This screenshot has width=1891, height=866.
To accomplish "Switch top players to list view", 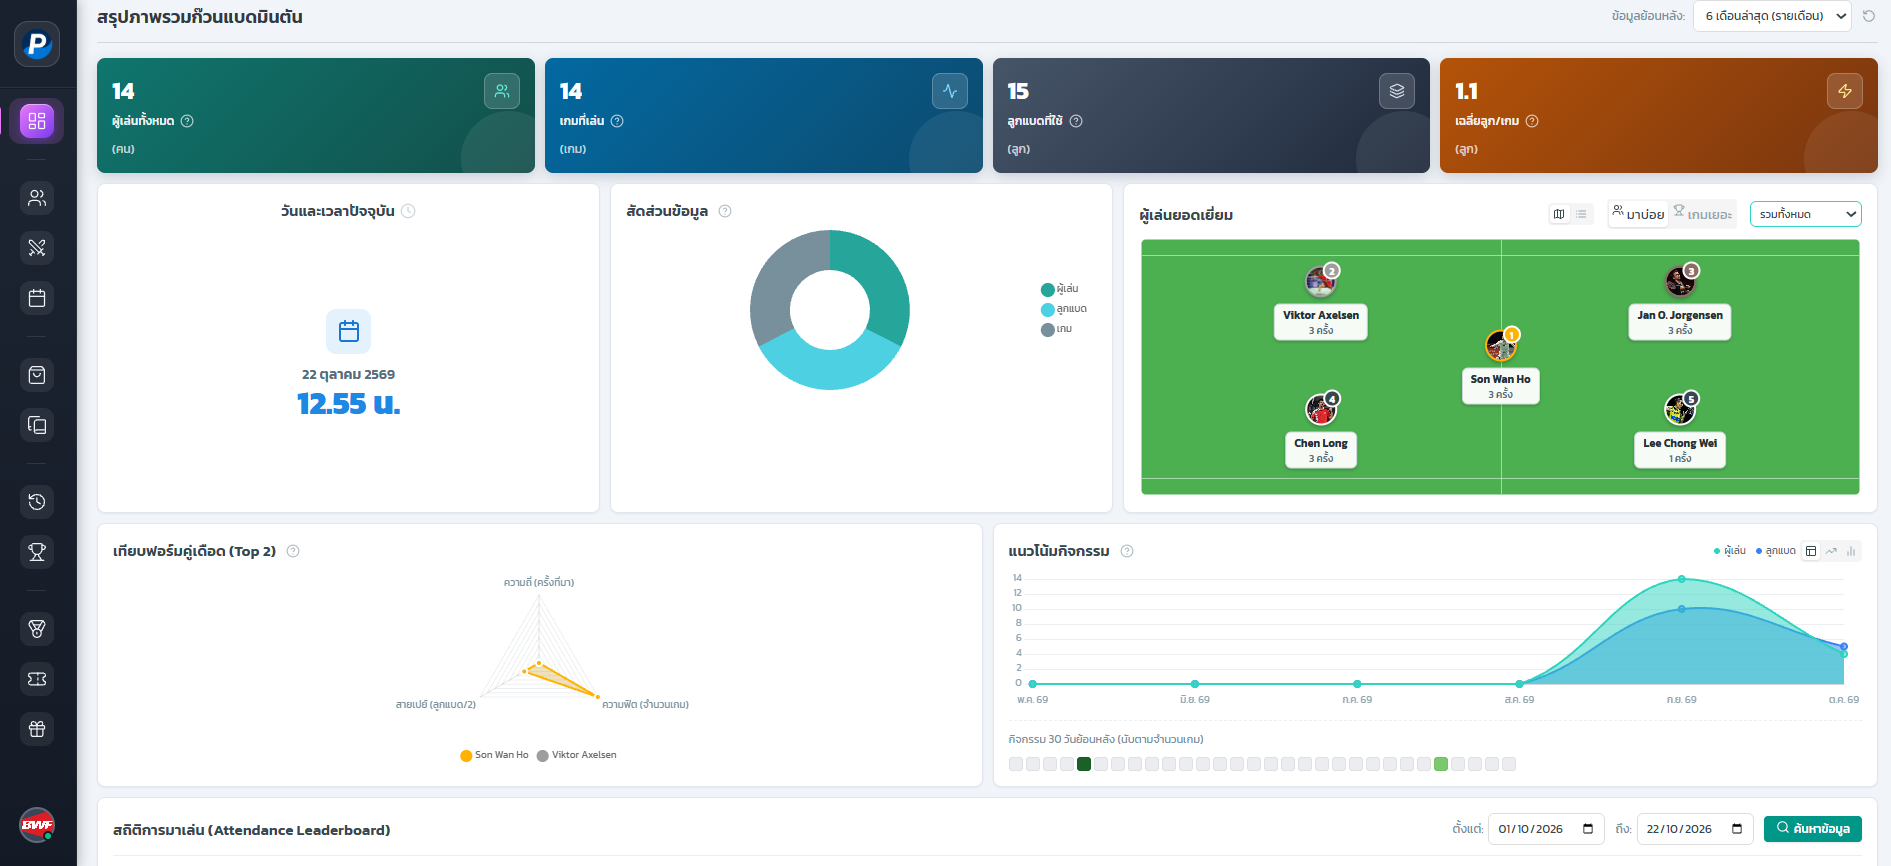I will [1581, 214].
